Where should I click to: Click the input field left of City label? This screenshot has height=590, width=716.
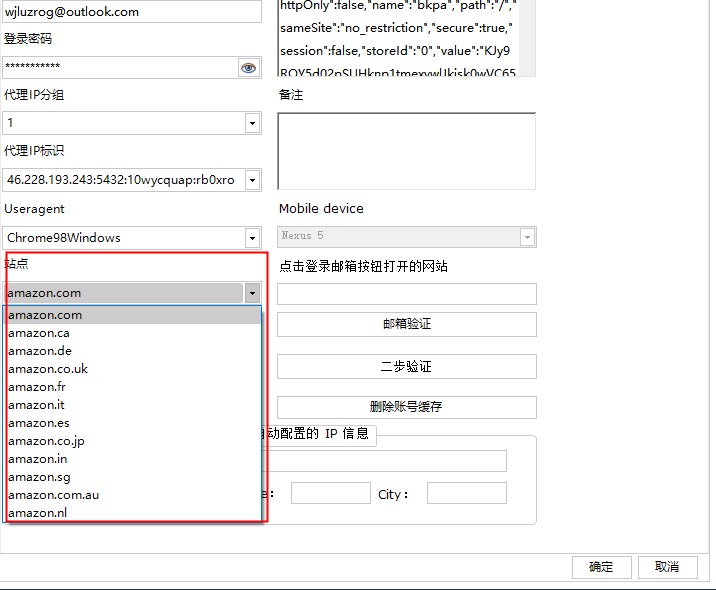331,493
